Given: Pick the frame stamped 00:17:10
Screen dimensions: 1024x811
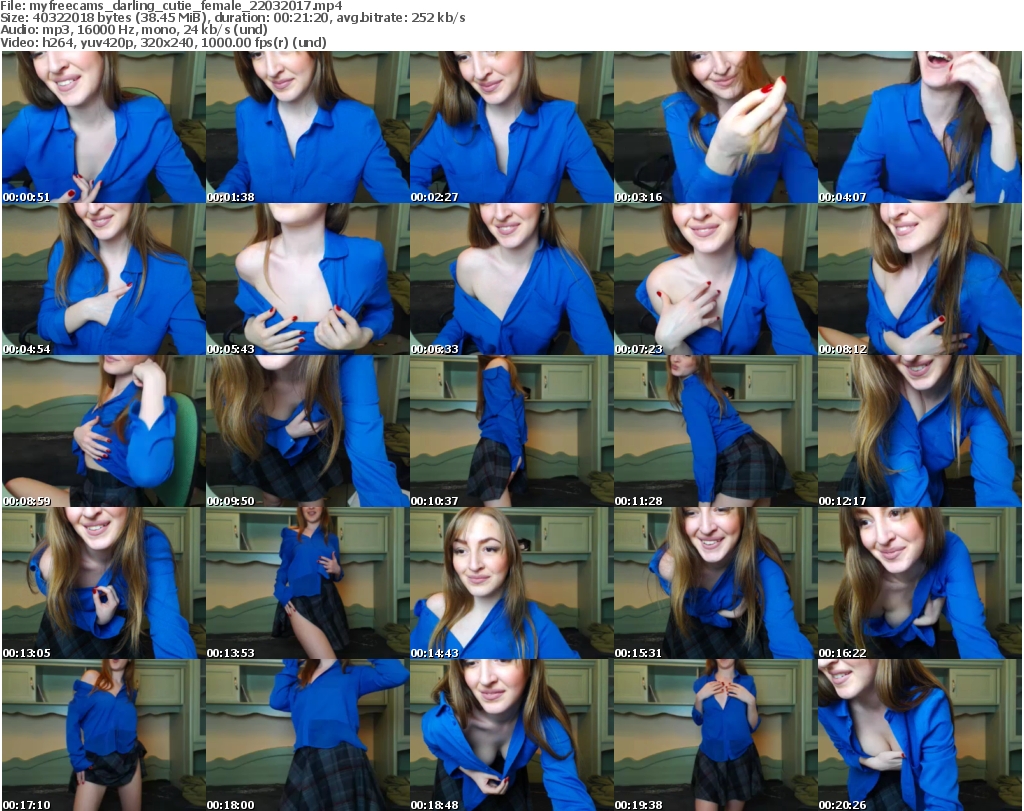Looking at the screenshot, I should (104, 735).
